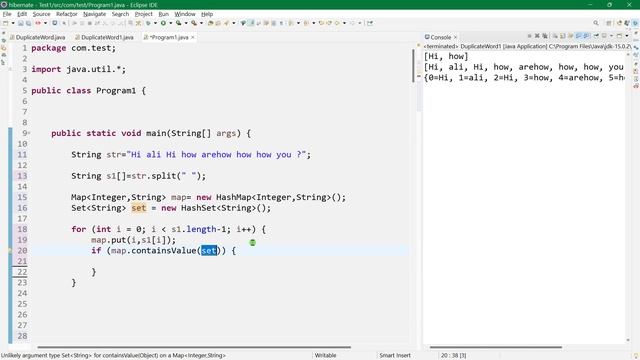
Task: Toggle Scroll Lock in Console toolbar
Action: tap(562, 36)
